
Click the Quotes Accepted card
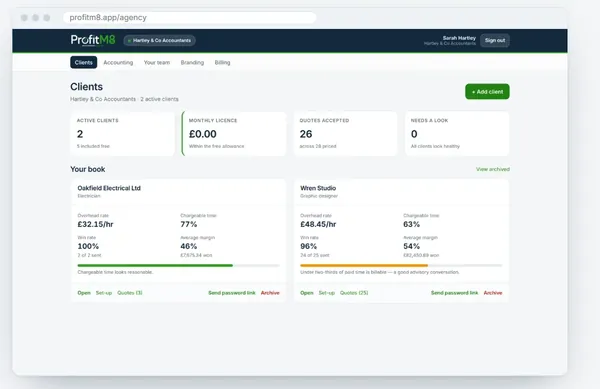point(346,133)
